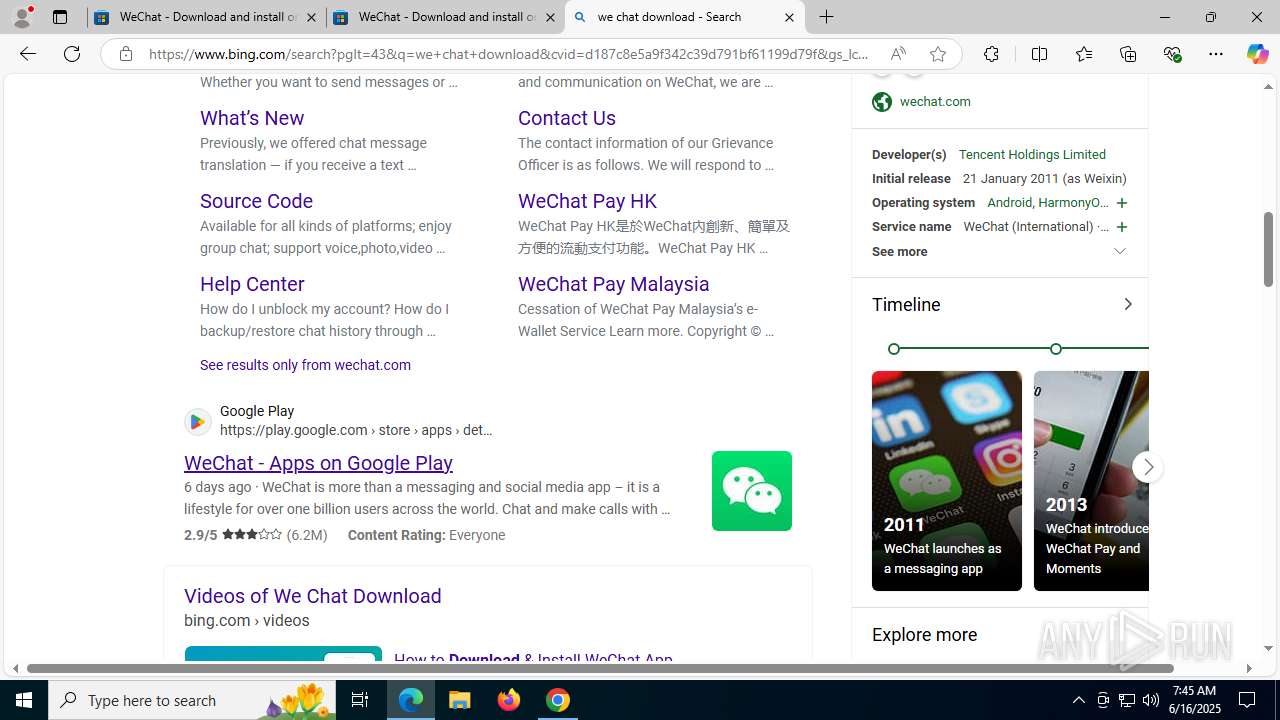Screen dimensions: 1280x720
Task: Open Settings and more menu
Action: pyautogui.click(x=1215, y=54)
